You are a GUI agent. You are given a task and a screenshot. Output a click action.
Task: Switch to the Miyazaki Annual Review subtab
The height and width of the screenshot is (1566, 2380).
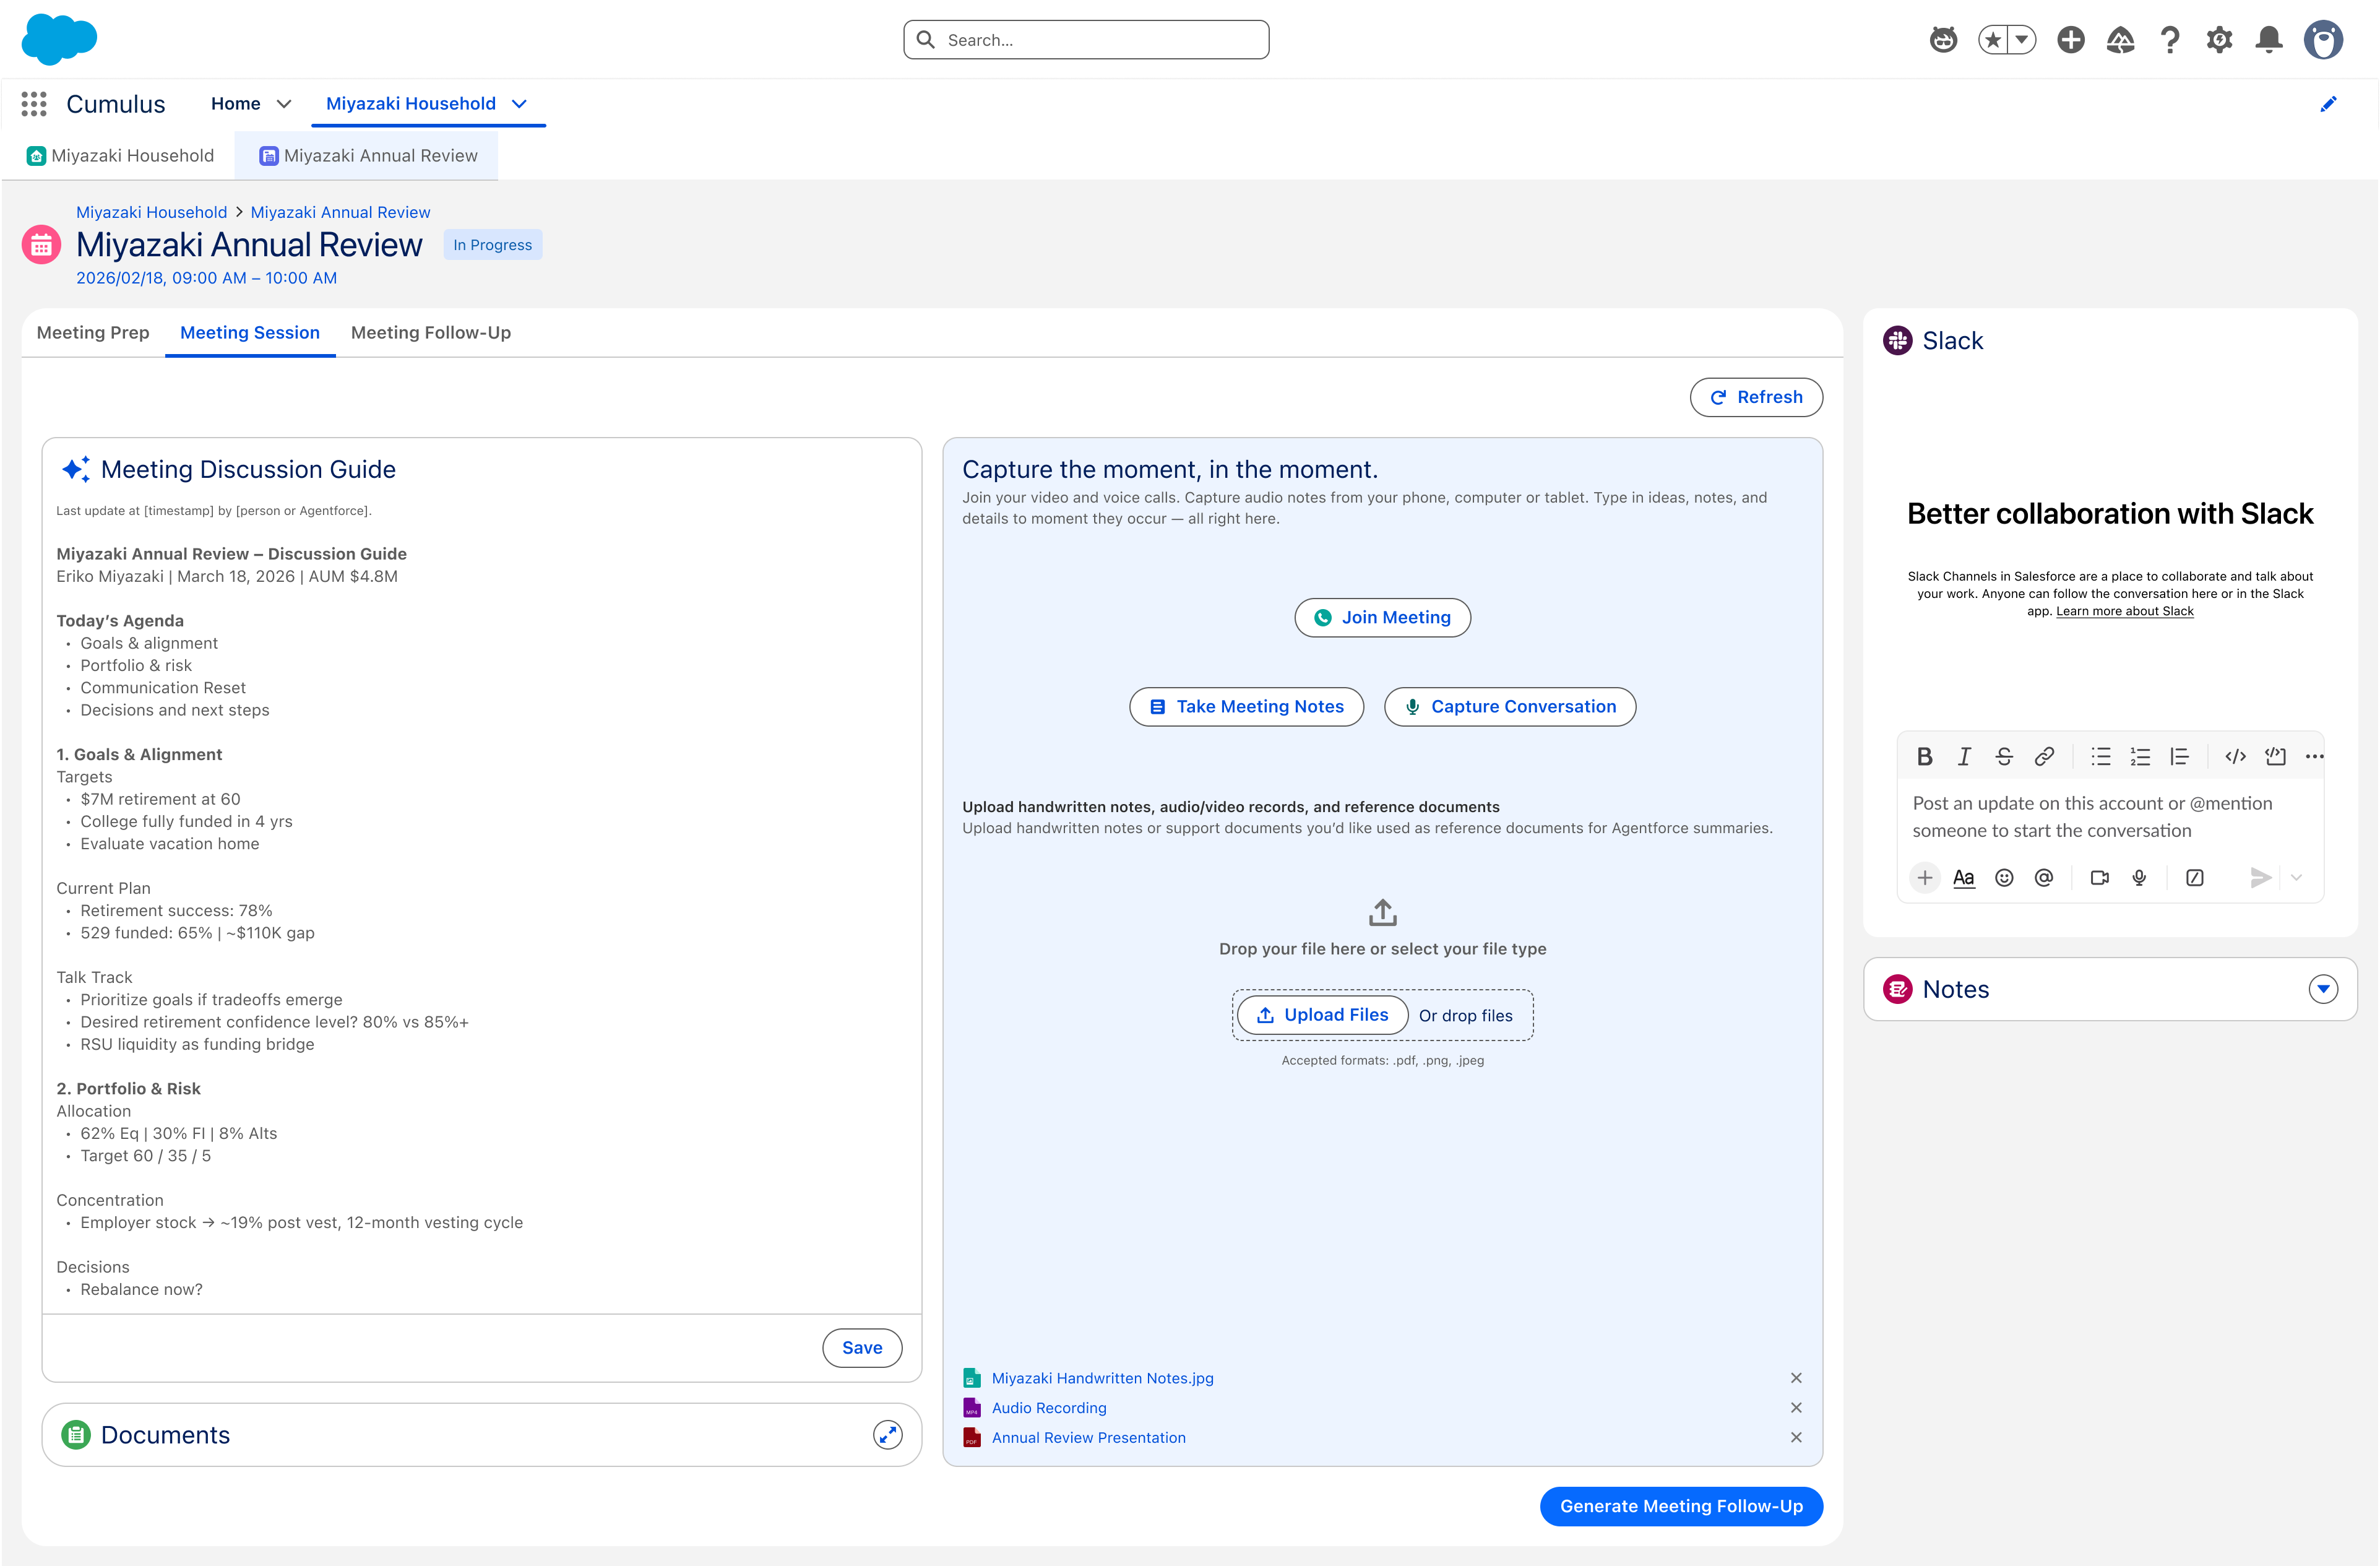coord(368,156)
